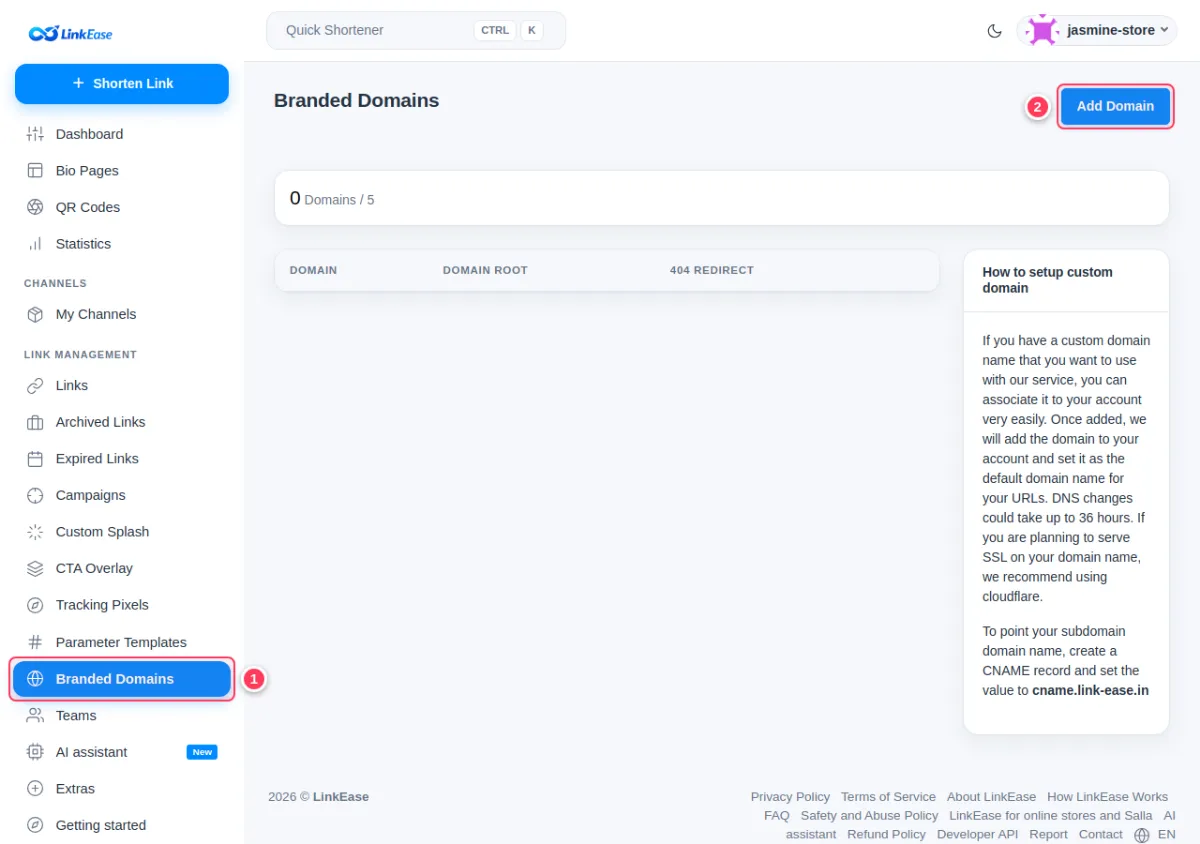Viewport: 1200px width, 844px height.
Task: Click the AI assistant chip icon
Action: click(x=35, y=752)
